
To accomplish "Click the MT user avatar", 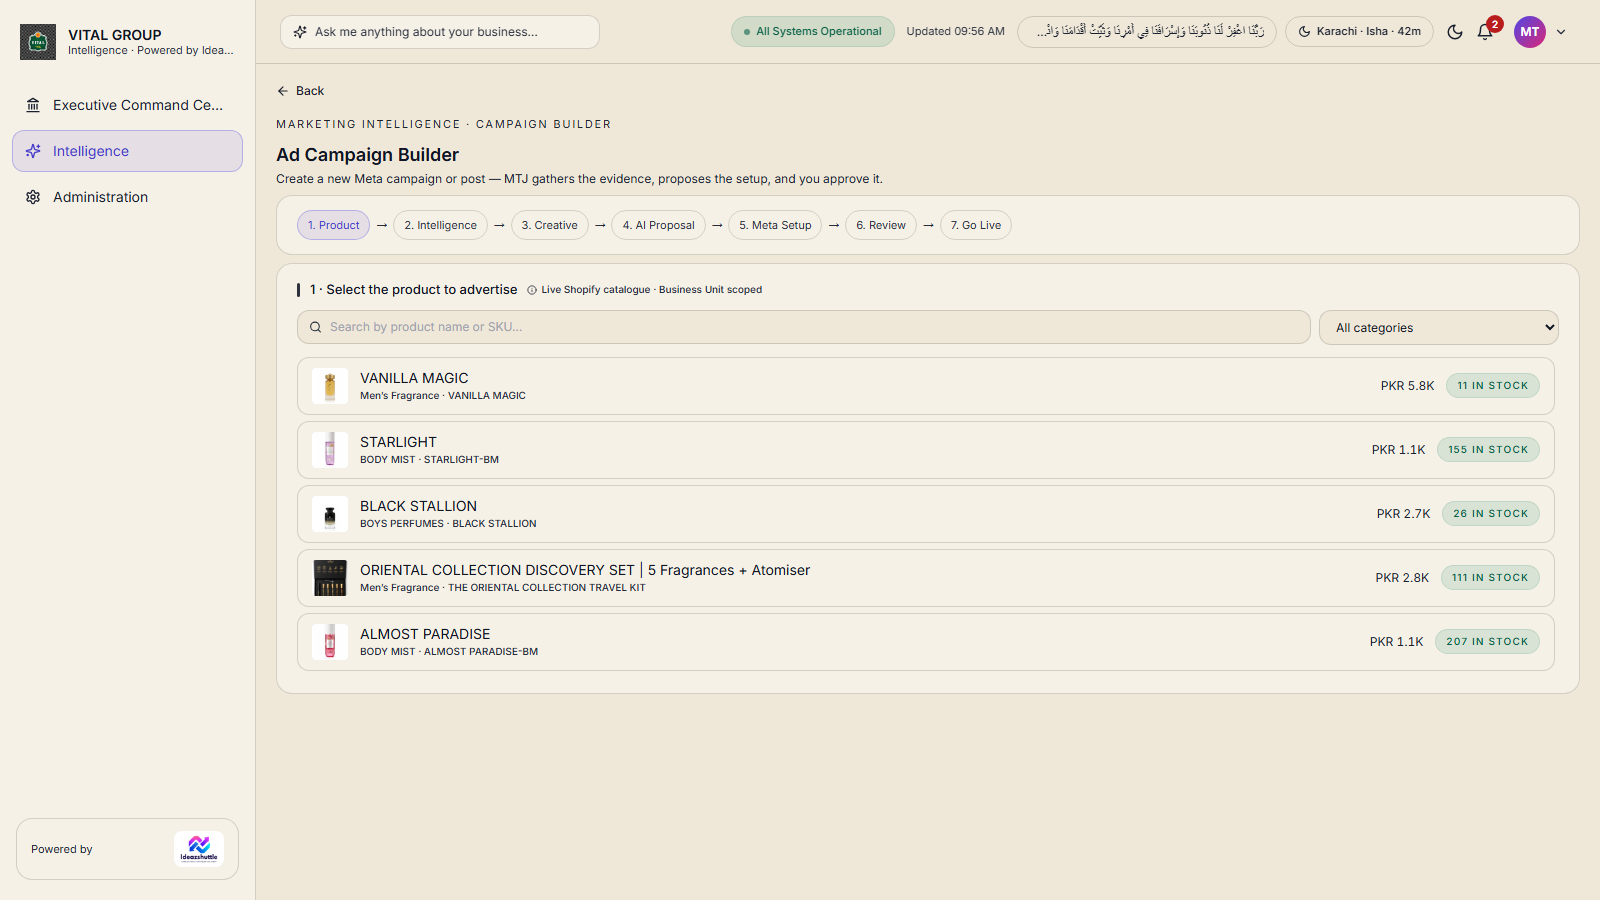I will pos(1530,32).
